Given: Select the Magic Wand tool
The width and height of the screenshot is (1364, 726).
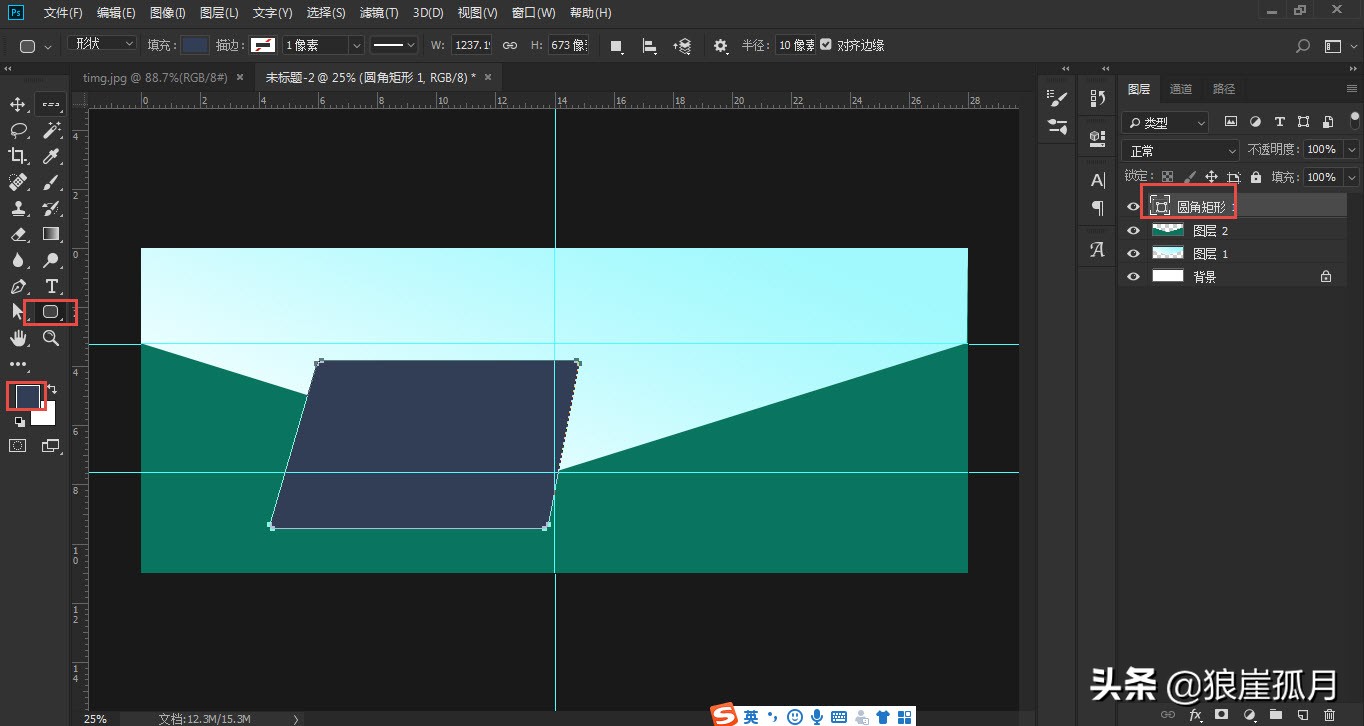Looking at the screenshot, I should coord(51,130).
